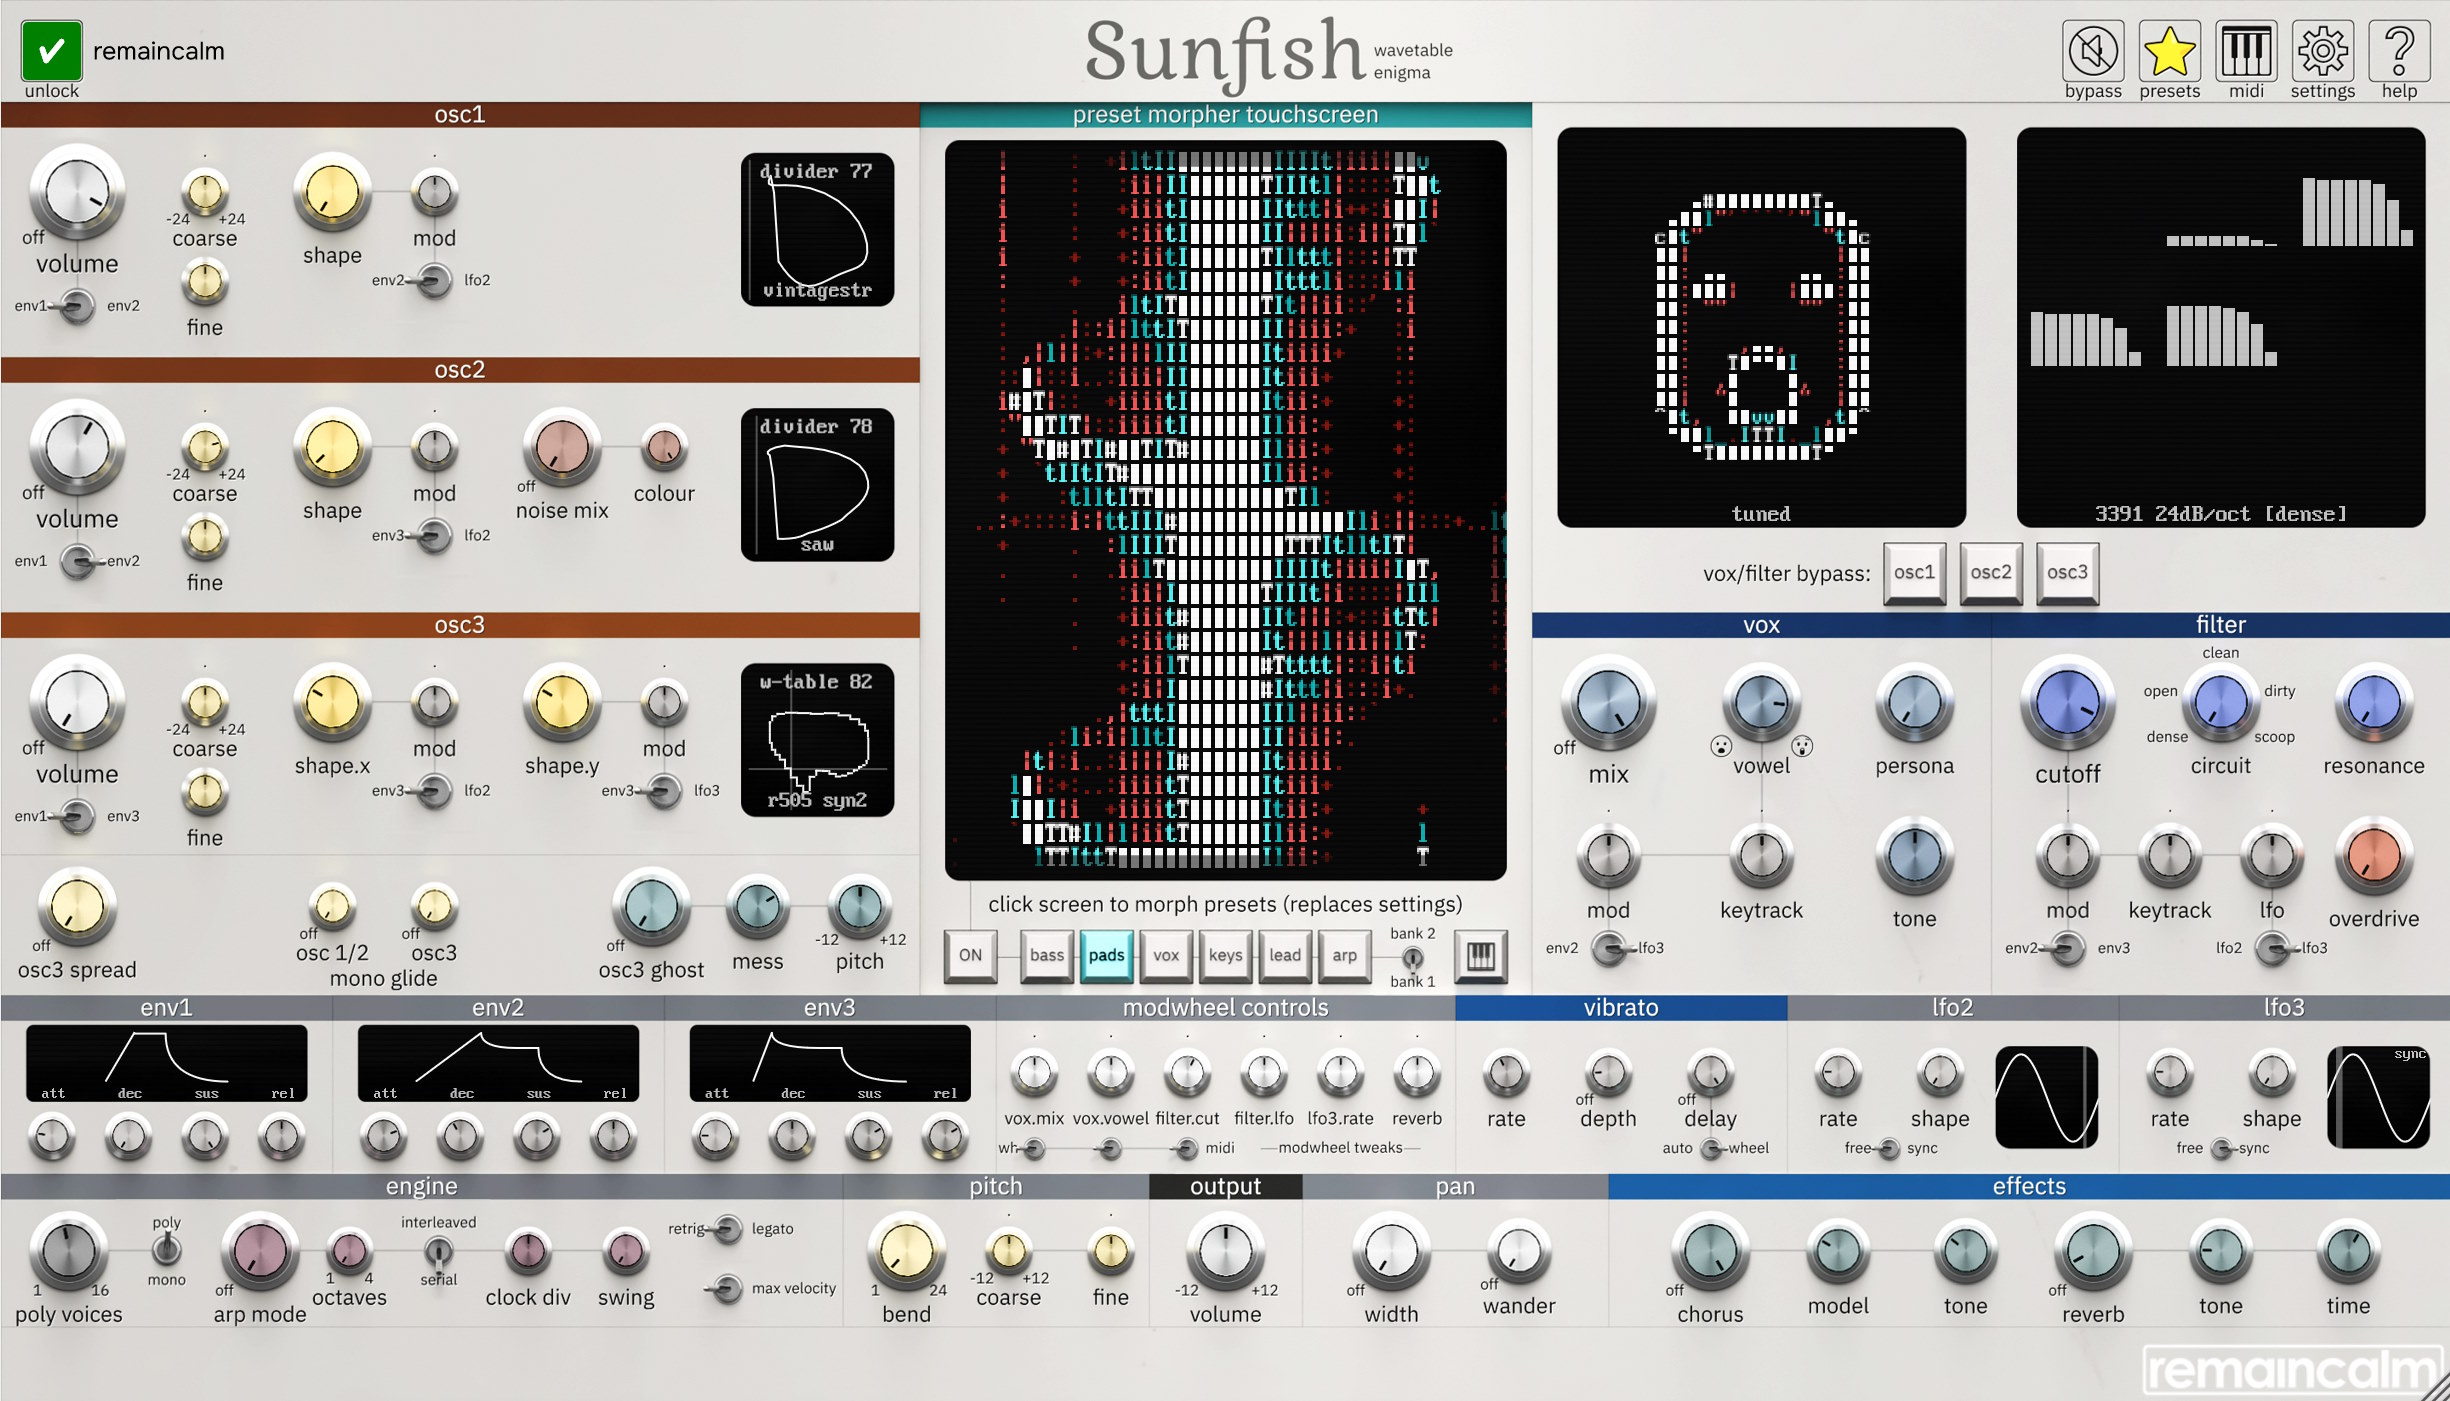Toggle osc1 vox/filter bypass button
This screenshot has width=2450, height=1401.
(1914, 573)
